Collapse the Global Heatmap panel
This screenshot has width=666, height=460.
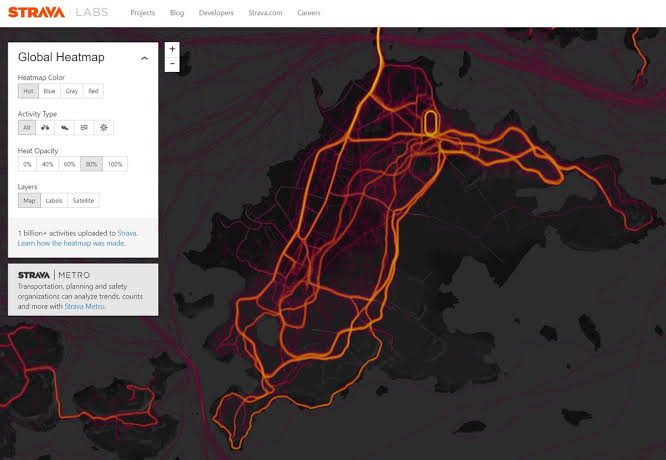[x=144, y=58]
